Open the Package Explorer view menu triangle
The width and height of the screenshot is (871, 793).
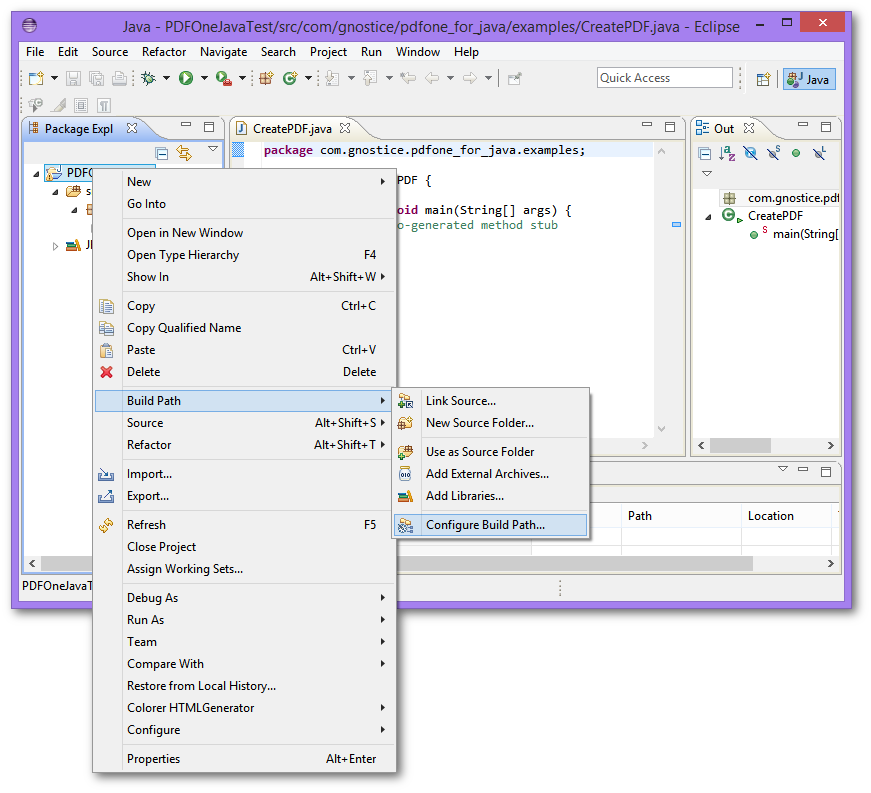(213, 148)
